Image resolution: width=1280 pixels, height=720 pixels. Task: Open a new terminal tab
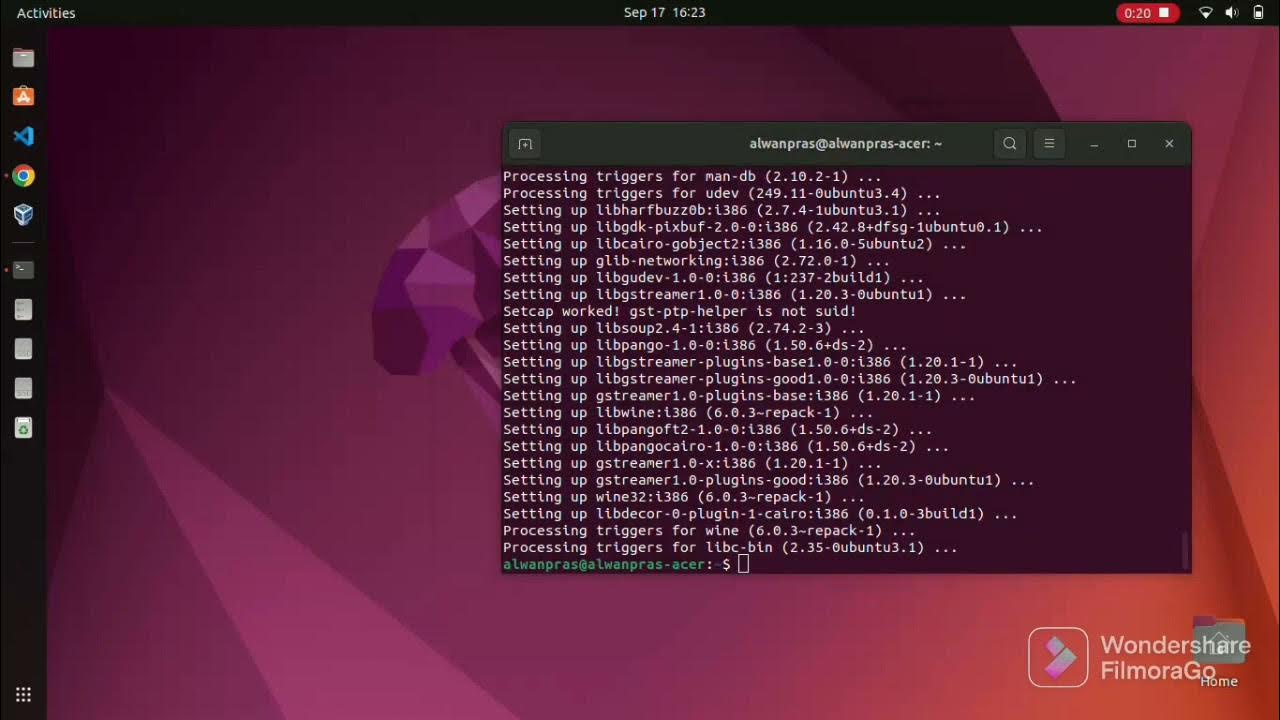click(525, 144)
